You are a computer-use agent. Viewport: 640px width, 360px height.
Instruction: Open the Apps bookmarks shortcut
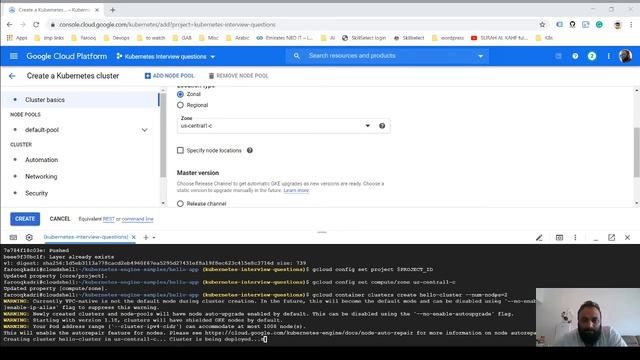tap(17, 38)
